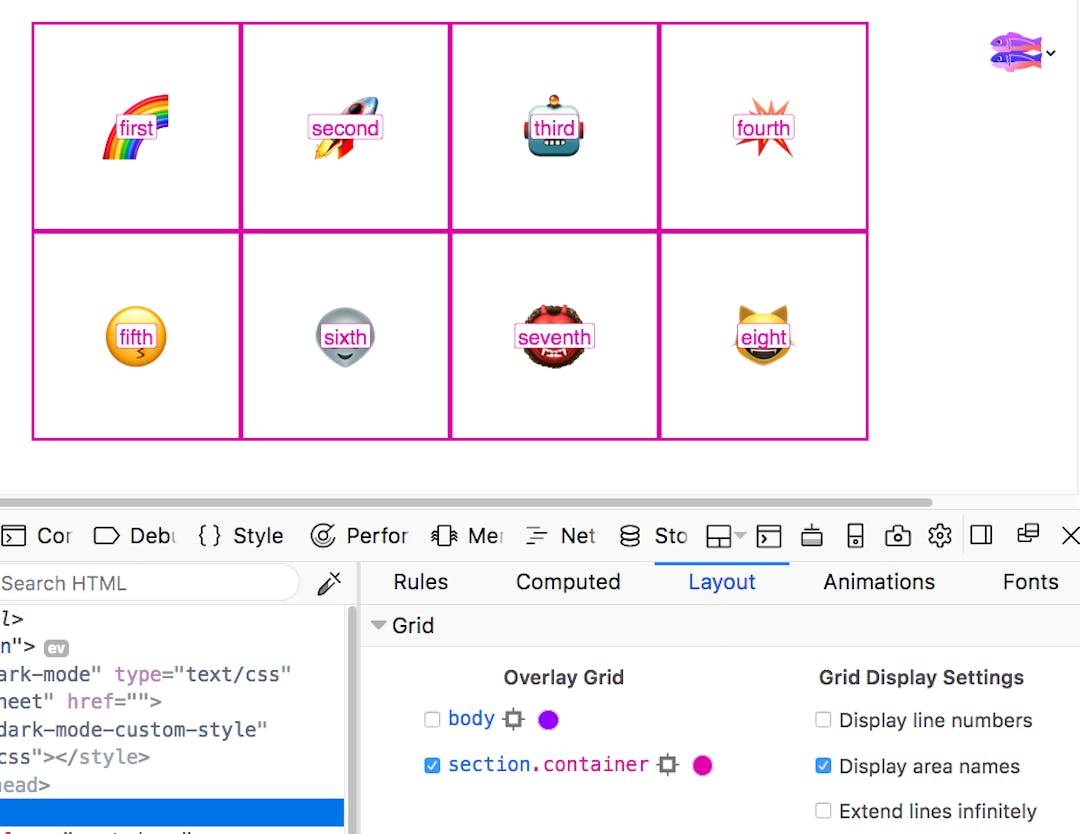
Task: Take a screenshot with the camera icon
Action: (x=897, y=536)
